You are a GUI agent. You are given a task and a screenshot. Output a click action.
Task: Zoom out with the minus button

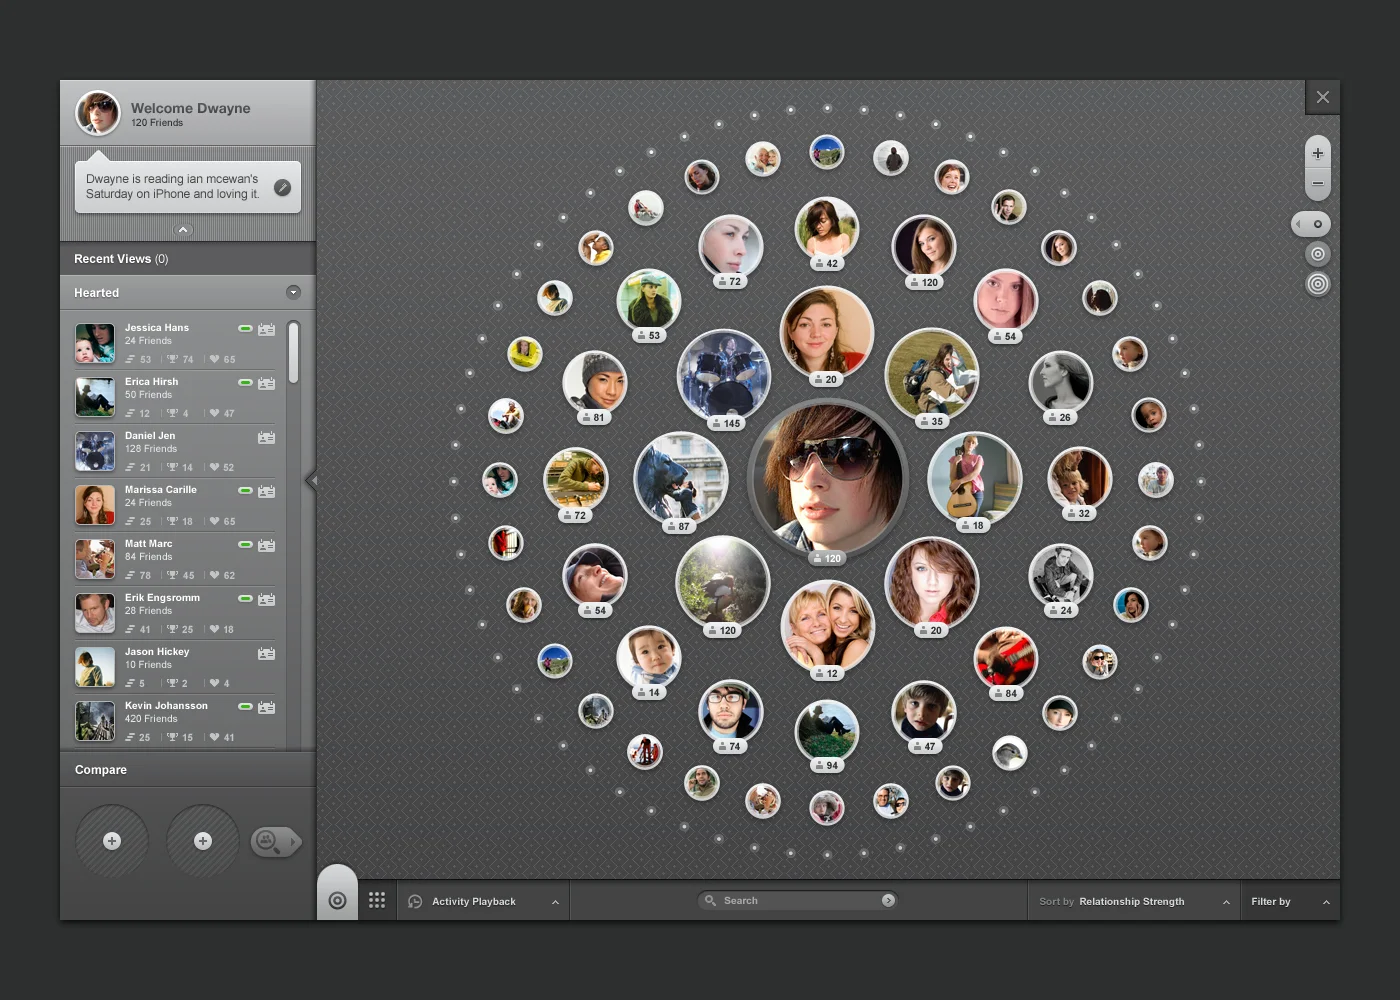click(1318, 183)
